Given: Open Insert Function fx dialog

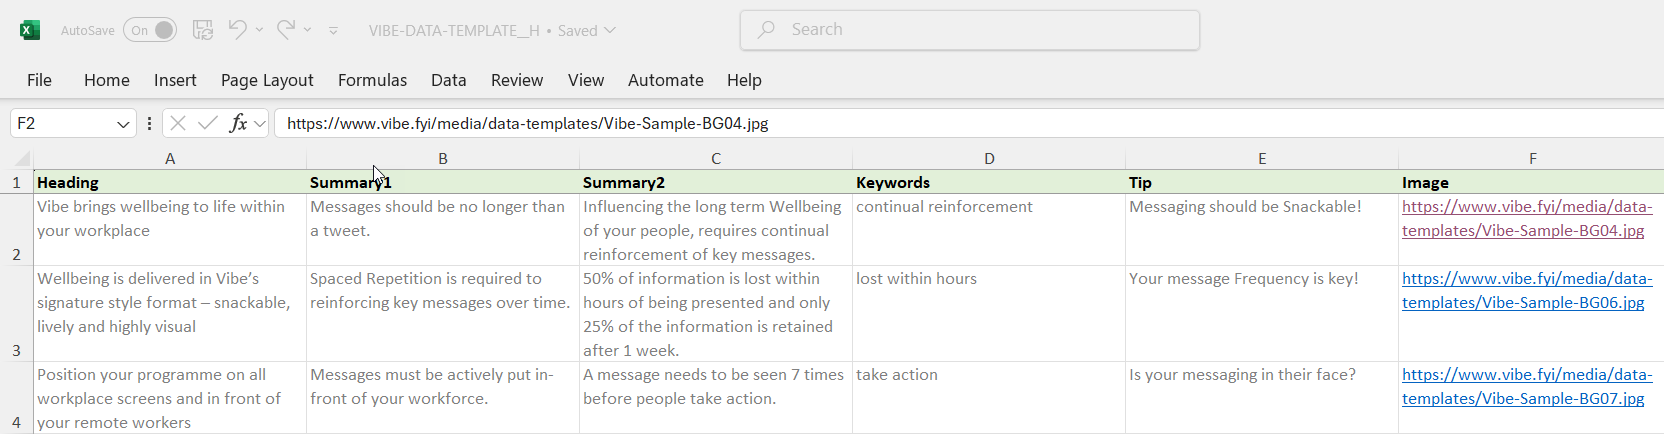Looking at the screenshot, I should point(238,123).
